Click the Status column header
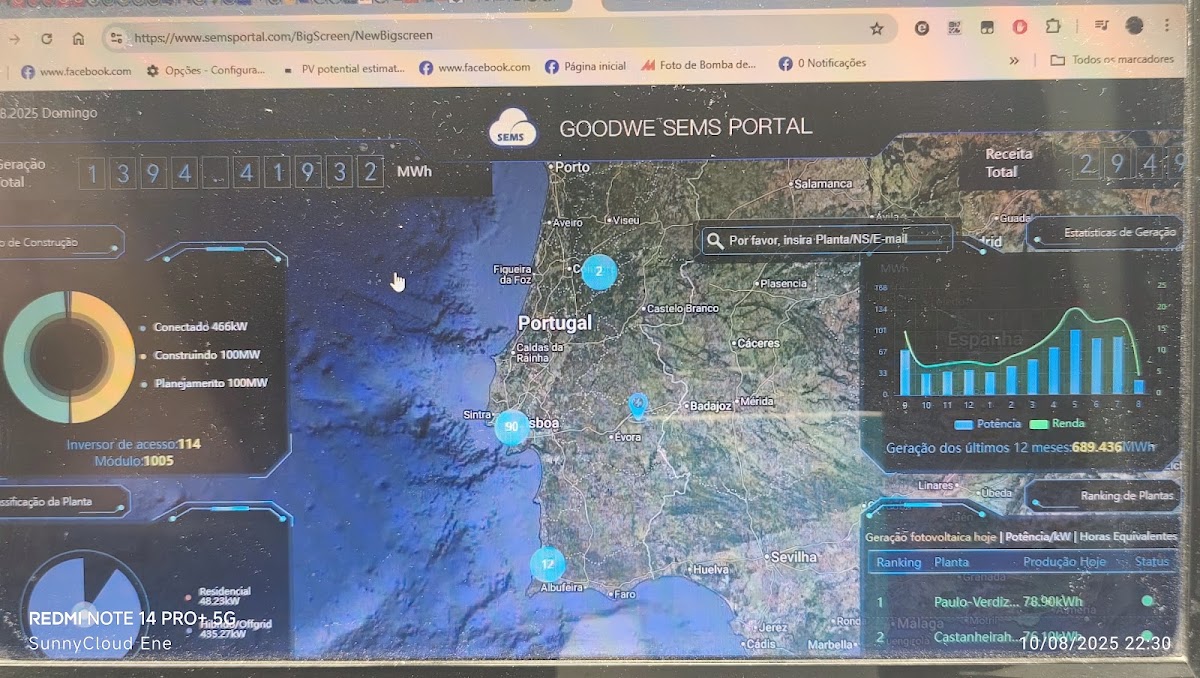 tap(1151, 561)
